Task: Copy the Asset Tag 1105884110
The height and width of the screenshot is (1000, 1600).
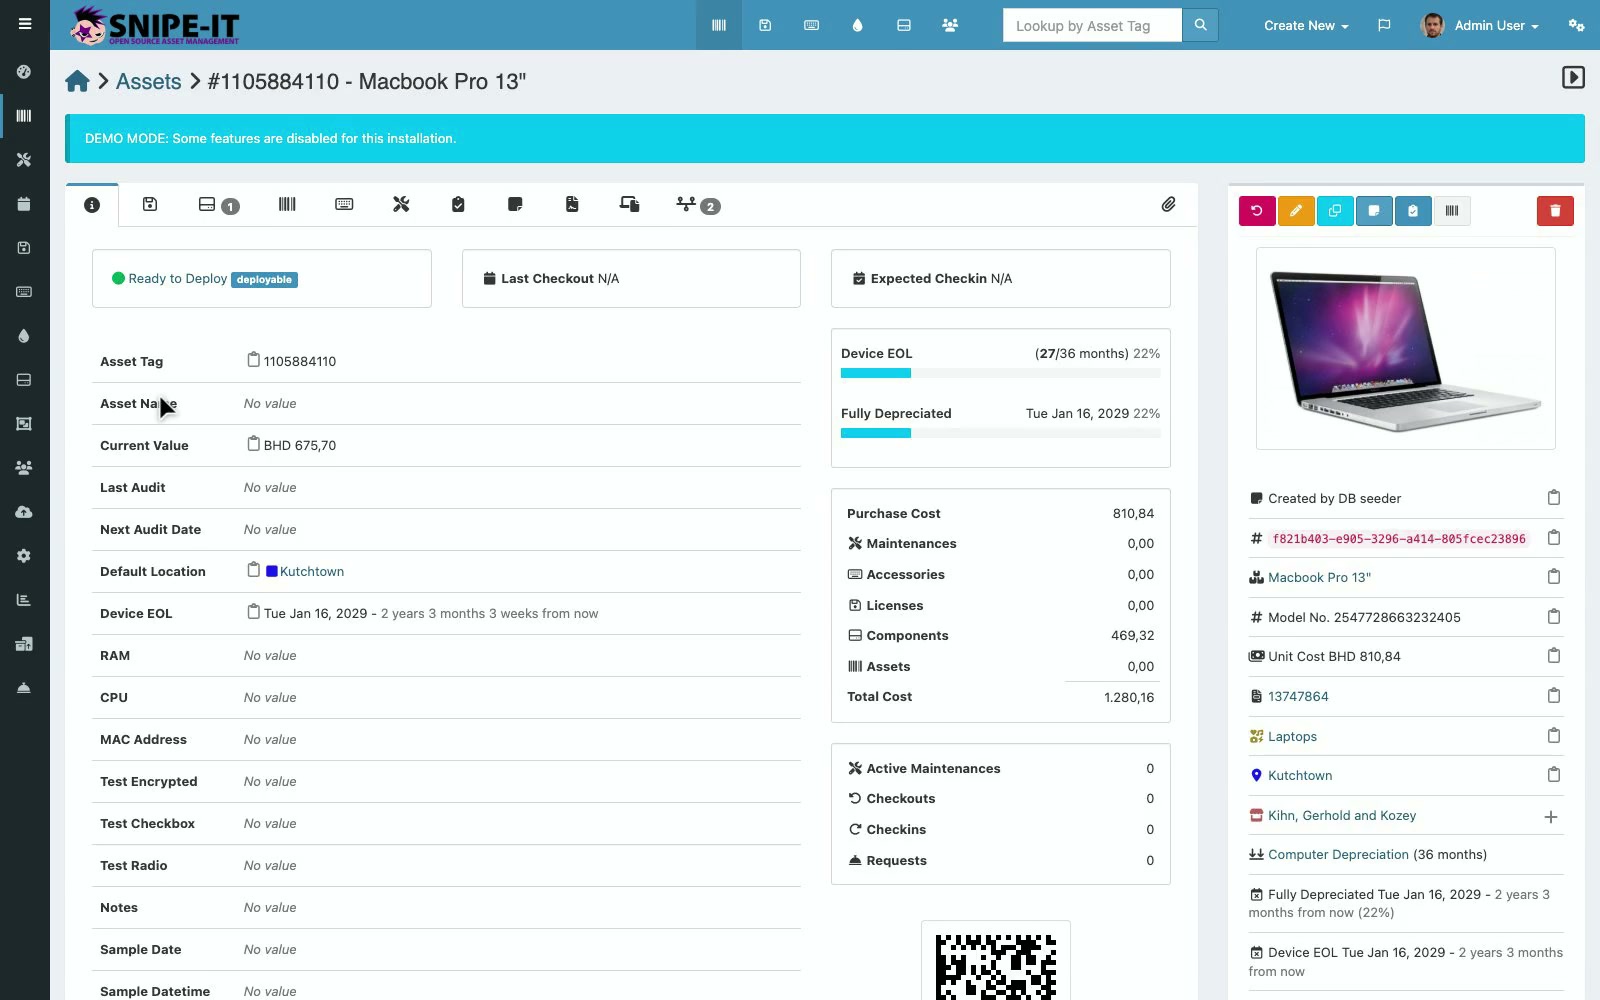Action: coord(254,360)
